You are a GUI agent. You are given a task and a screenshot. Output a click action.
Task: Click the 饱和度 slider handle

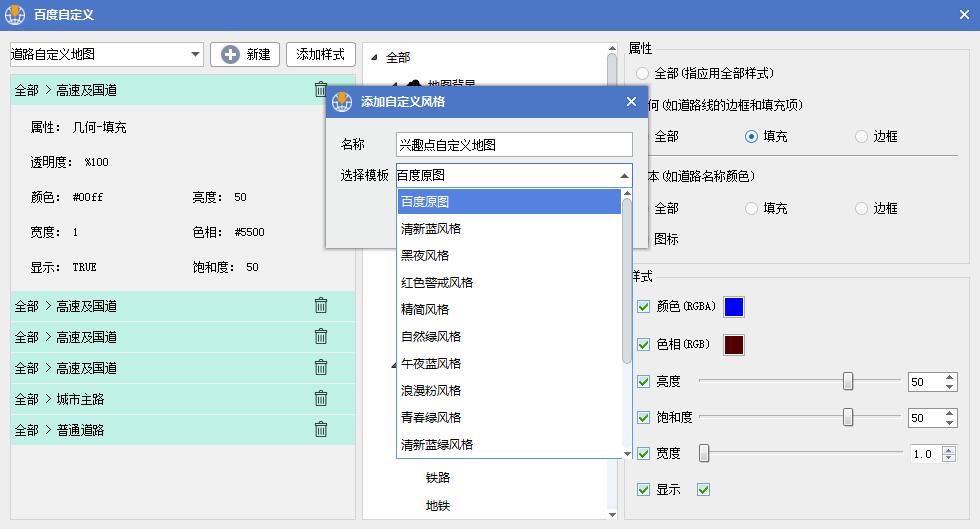[x=848, y=417]
